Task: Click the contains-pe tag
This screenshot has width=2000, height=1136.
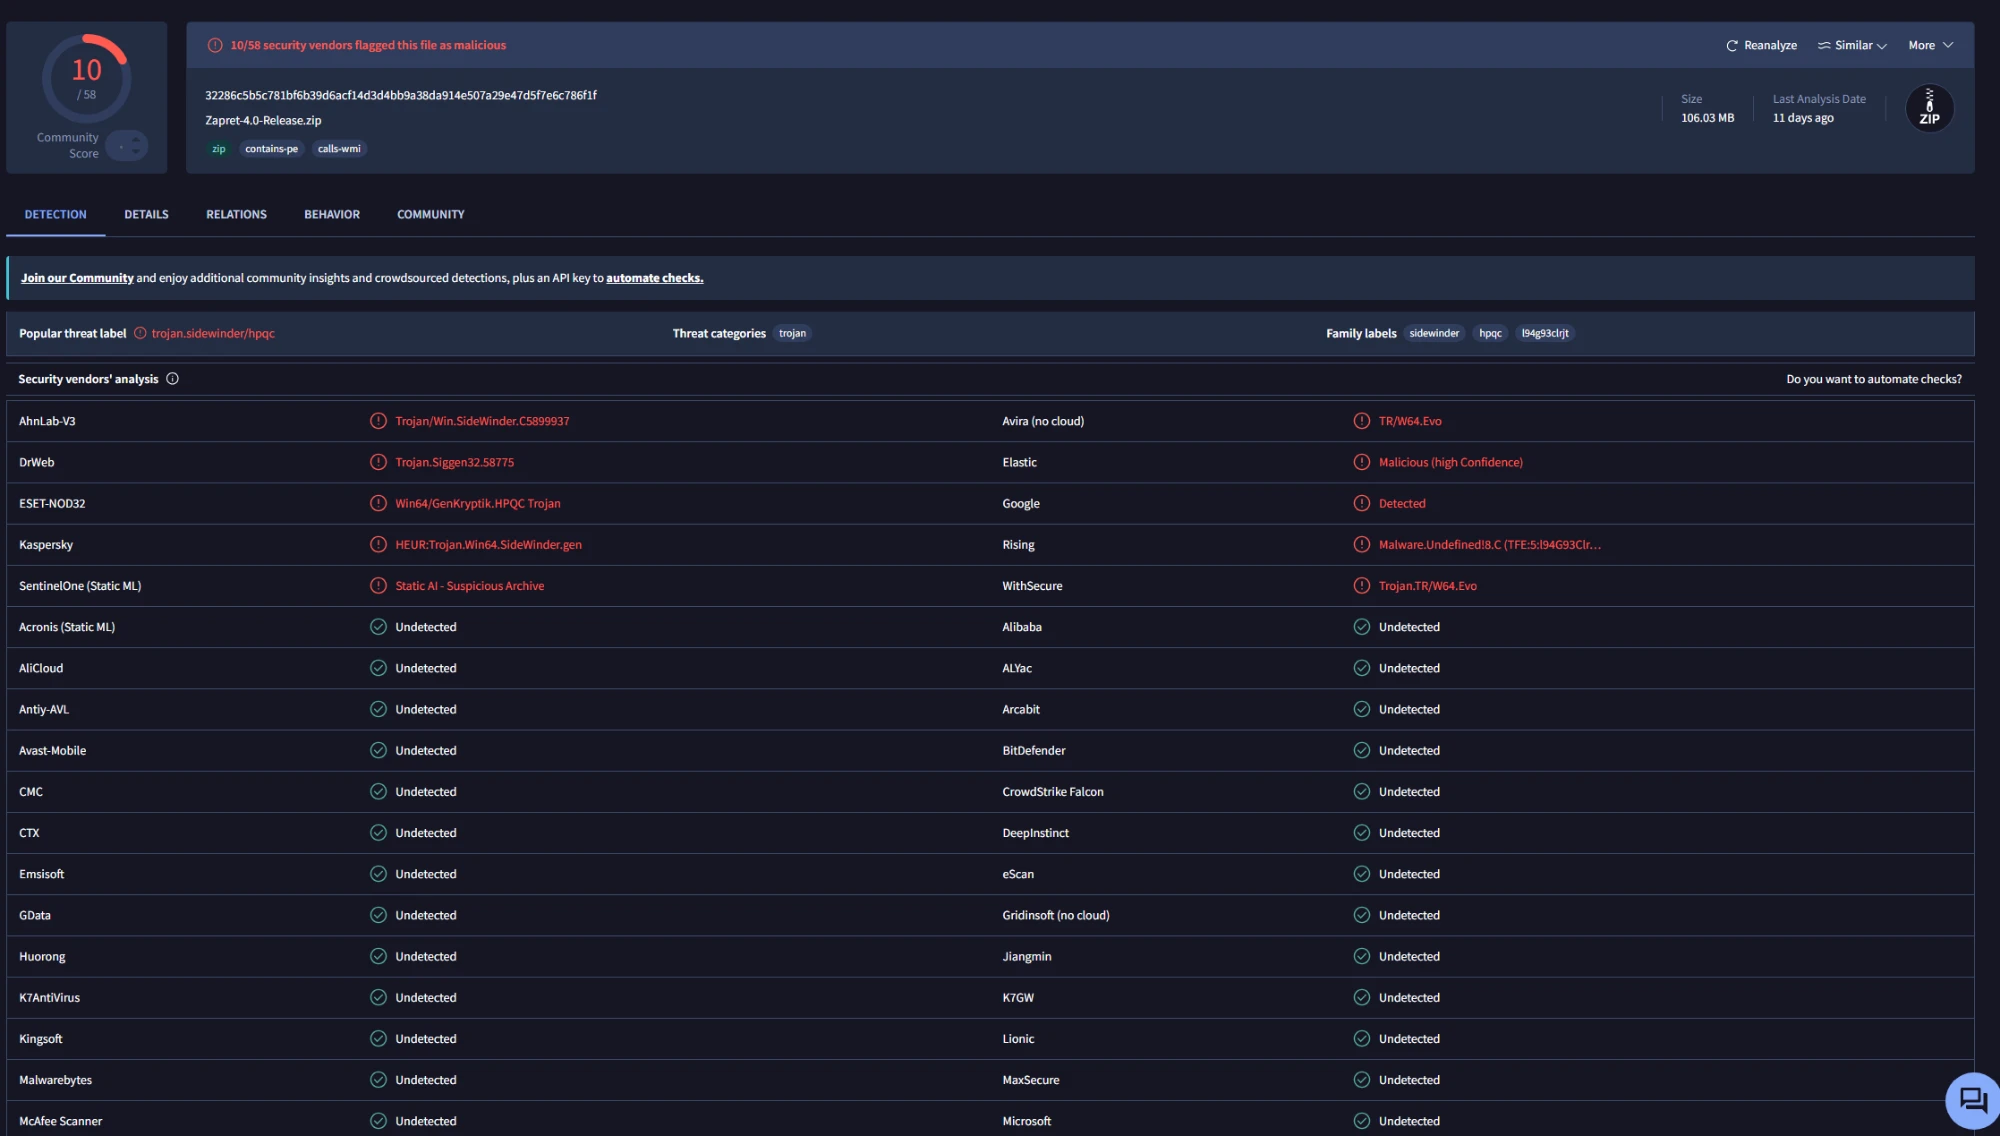Action: (272, 149)
